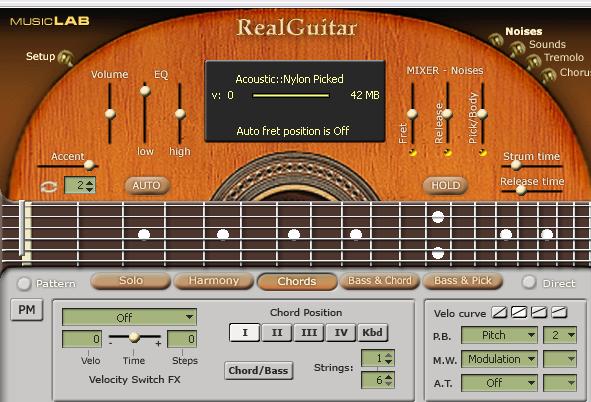
Task: Click the loop arrows icon beside Accent
Action: point(49,186)
